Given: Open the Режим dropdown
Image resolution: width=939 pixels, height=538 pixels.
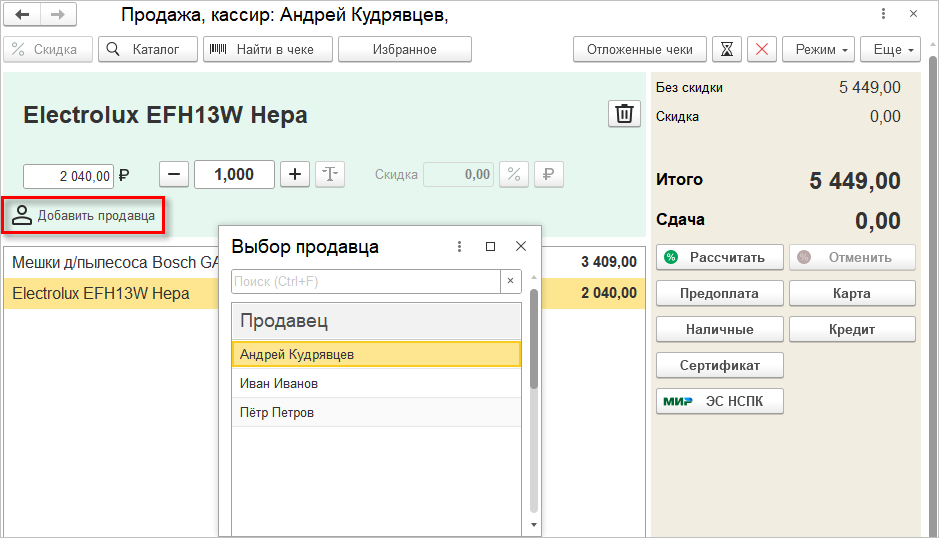Looking at the screenshot, I should (x=818, y=49).
